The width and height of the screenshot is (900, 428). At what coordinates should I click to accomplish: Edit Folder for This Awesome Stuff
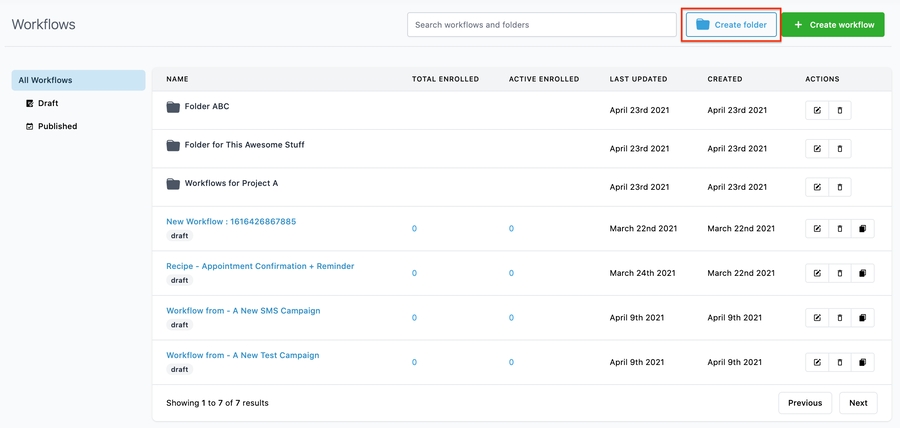coord(817,148)
